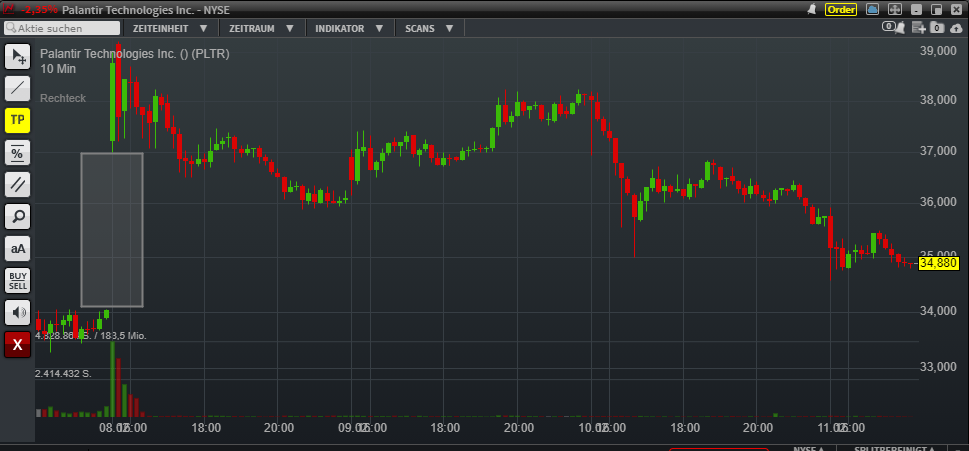This screenshot has height=451, width=969.
Task: Click the 2.414.432 S. volume label
Action: (63, 373)
